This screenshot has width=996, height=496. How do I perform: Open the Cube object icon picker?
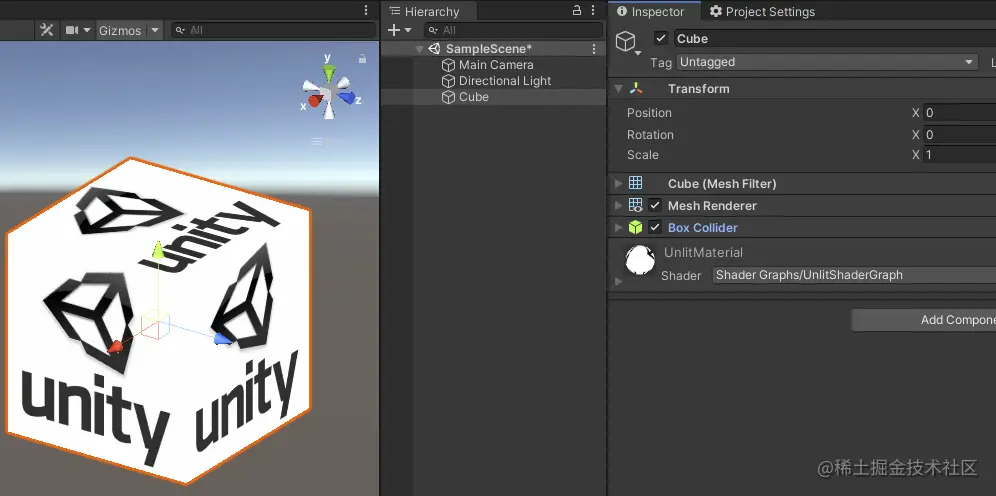(628, 43)
